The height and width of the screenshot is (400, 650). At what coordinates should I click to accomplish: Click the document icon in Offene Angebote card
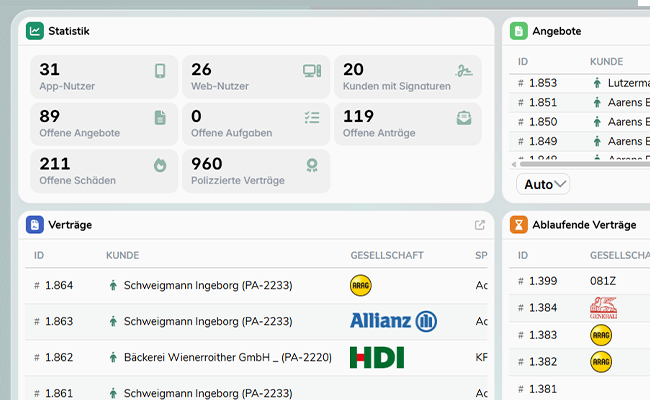point(160,118)
